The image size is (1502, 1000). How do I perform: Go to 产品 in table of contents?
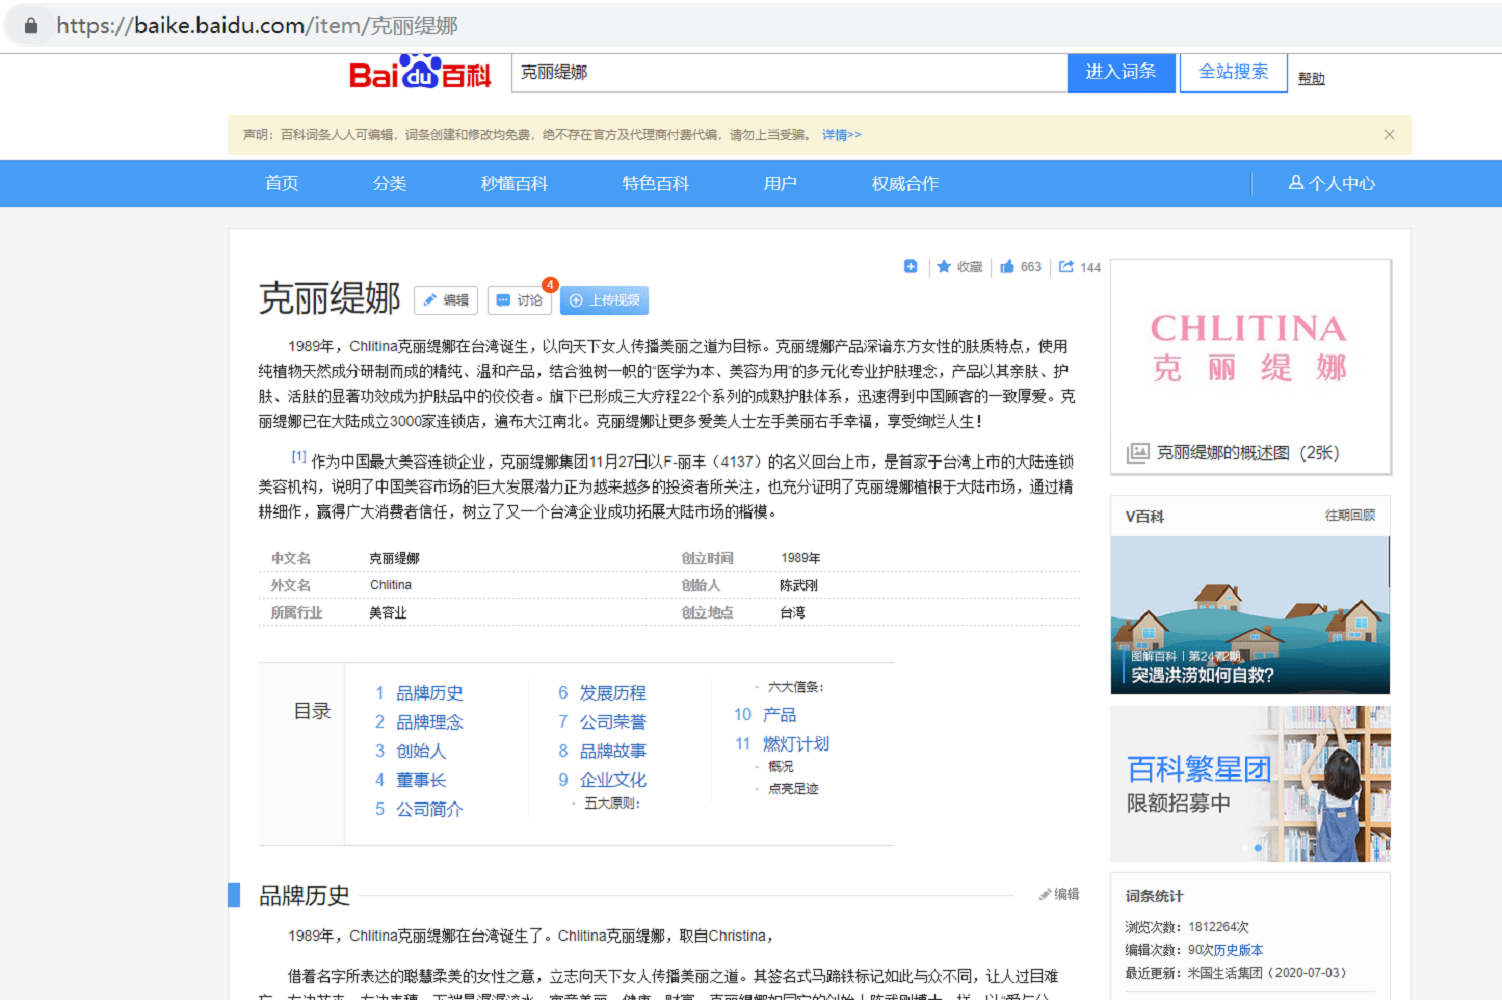click(x=780, y=715)
